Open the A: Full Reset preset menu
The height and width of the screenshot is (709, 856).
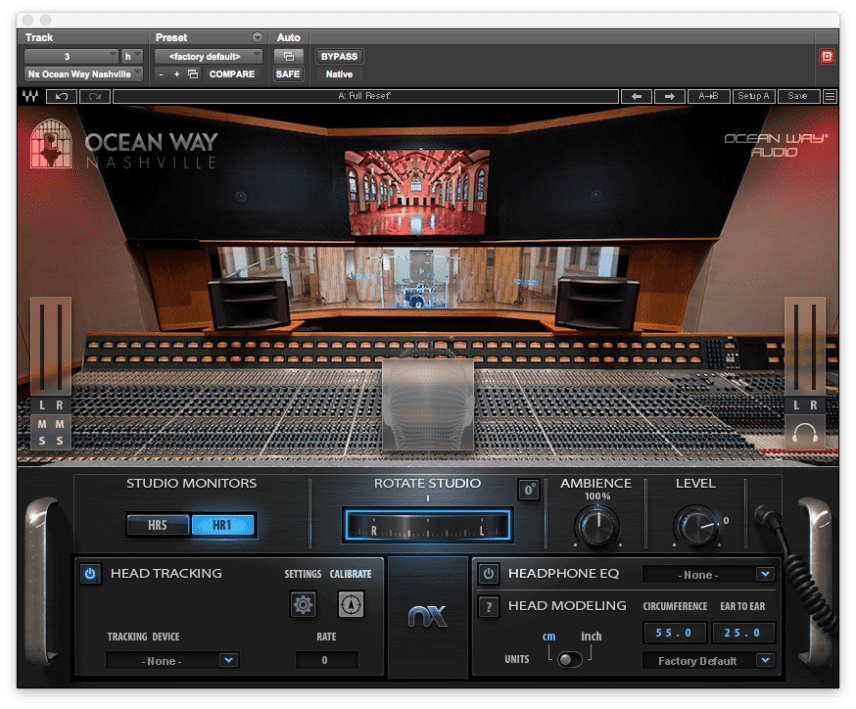tap(365, 96)
